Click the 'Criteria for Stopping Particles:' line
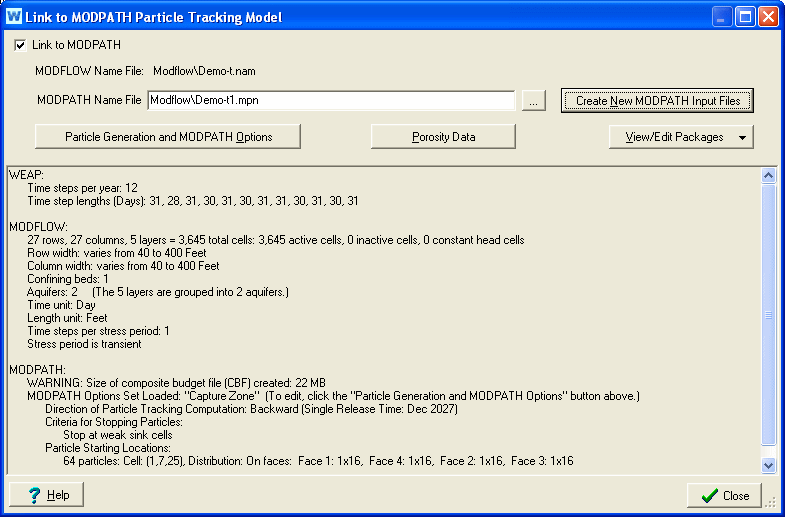The image size is (785, 517). [x=114, y=422]
